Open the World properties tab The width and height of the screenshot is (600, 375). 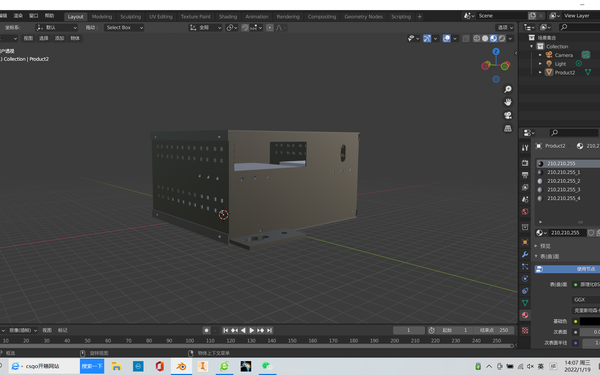(525, 212)
